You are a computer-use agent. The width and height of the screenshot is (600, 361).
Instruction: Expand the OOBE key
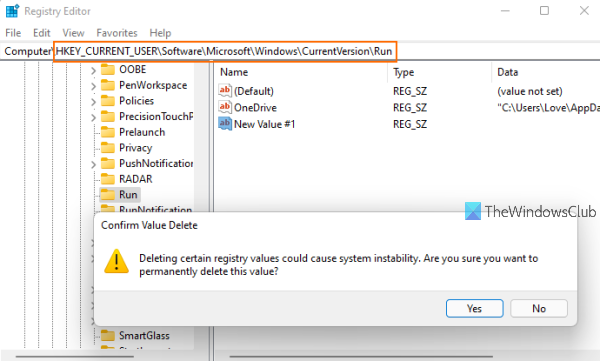pyautogui.click(x=93, y=70)
